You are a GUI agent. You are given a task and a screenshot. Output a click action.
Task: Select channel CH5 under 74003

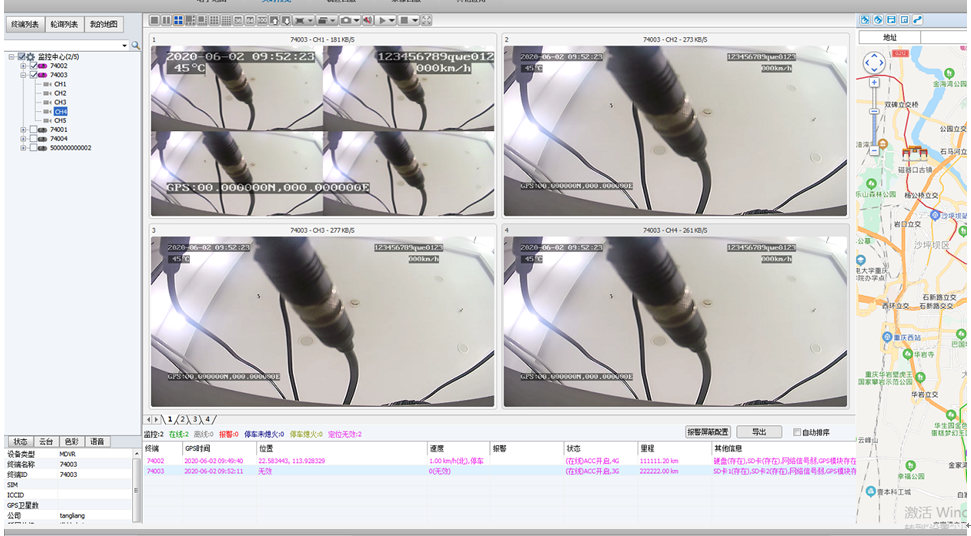pos(60,121)
